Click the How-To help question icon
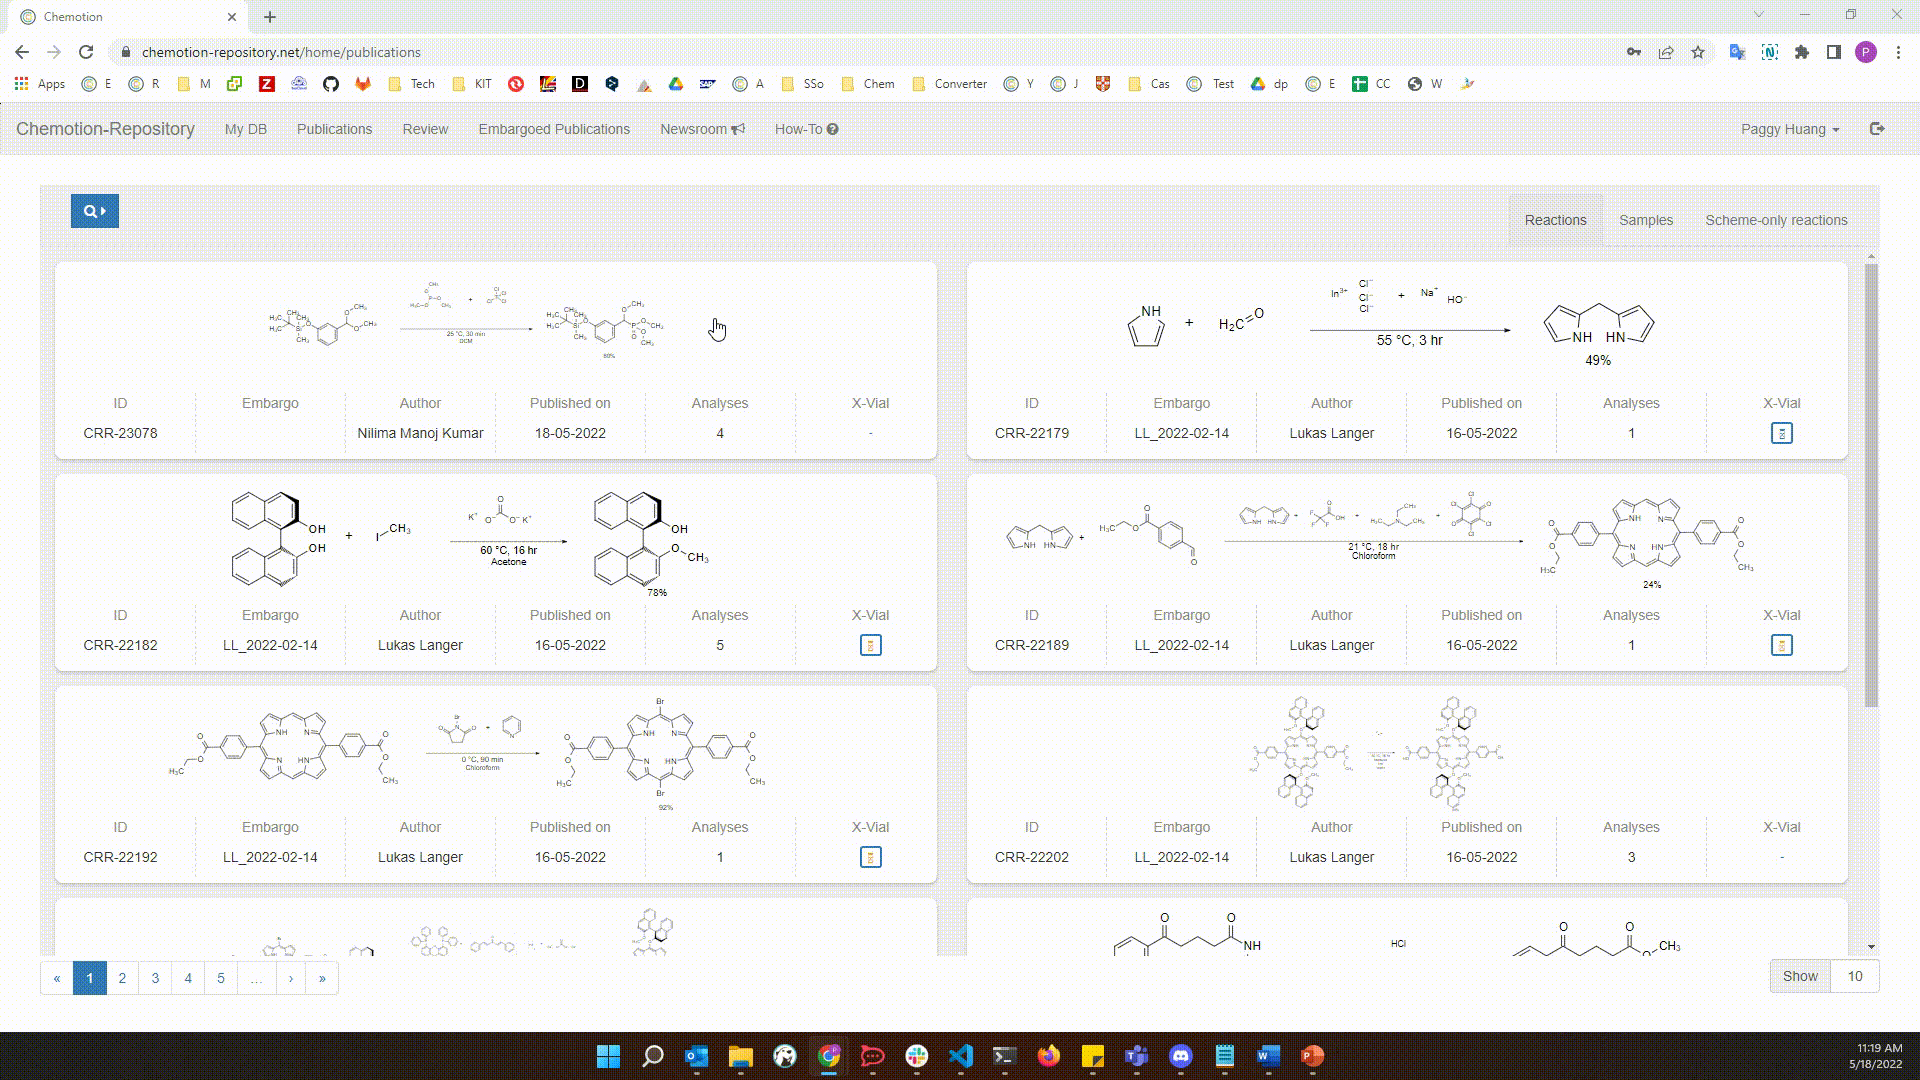Image resolution: width=1920 pixels, height=1080 pixels. pos(833,129)
